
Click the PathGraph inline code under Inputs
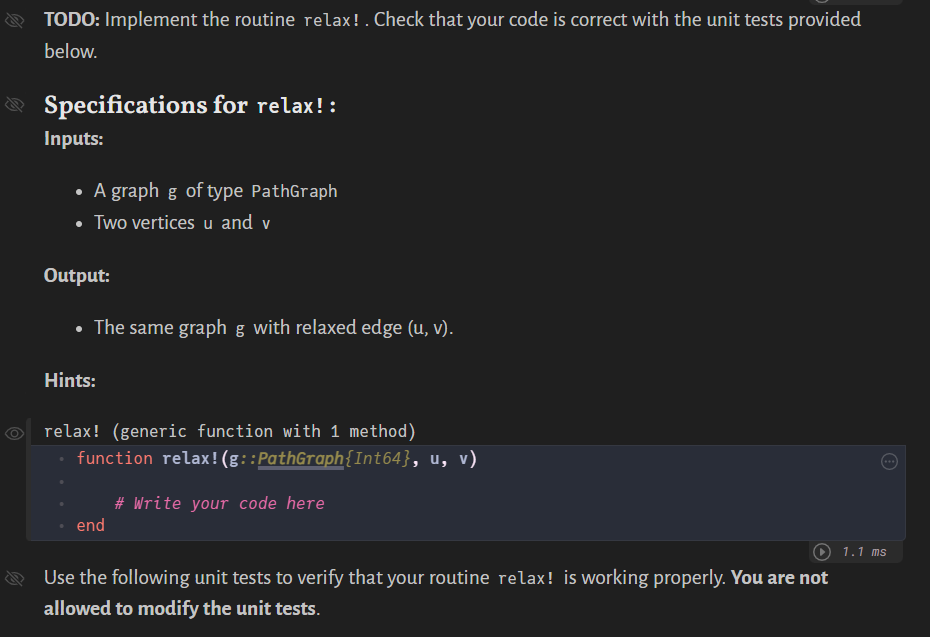(x=294, y=191)
